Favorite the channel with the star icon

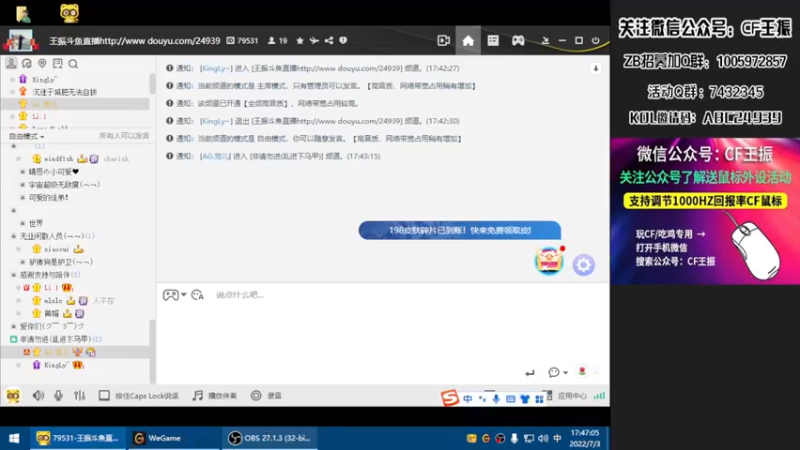click(x=300, y=40)
